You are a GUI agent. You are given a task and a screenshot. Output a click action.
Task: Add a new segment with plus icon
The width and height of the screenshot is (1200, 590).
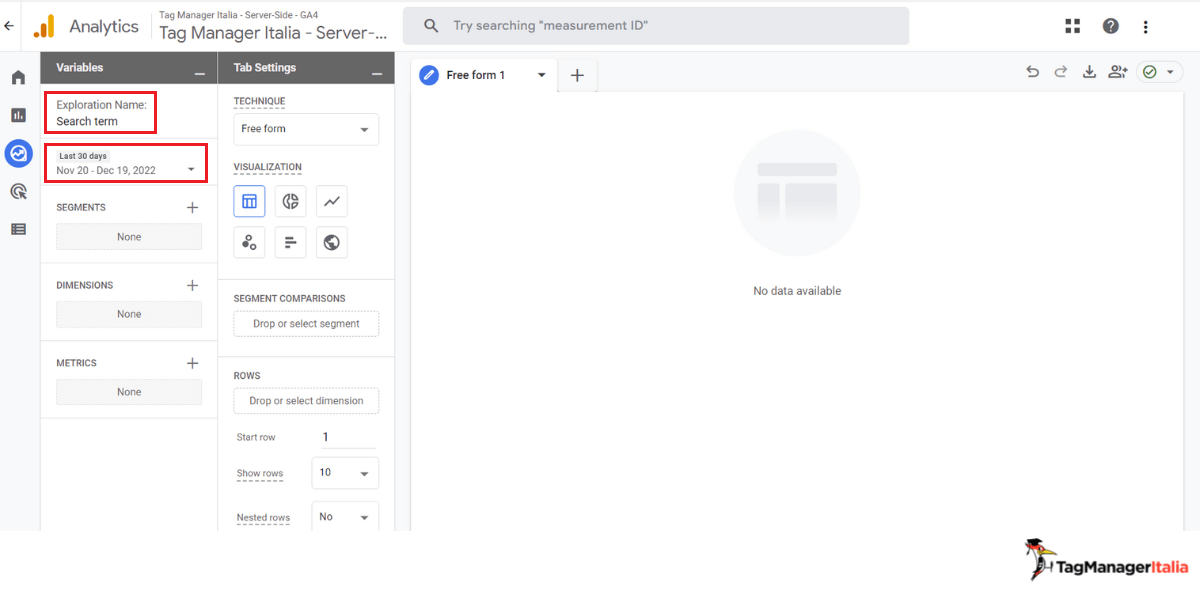193,208
